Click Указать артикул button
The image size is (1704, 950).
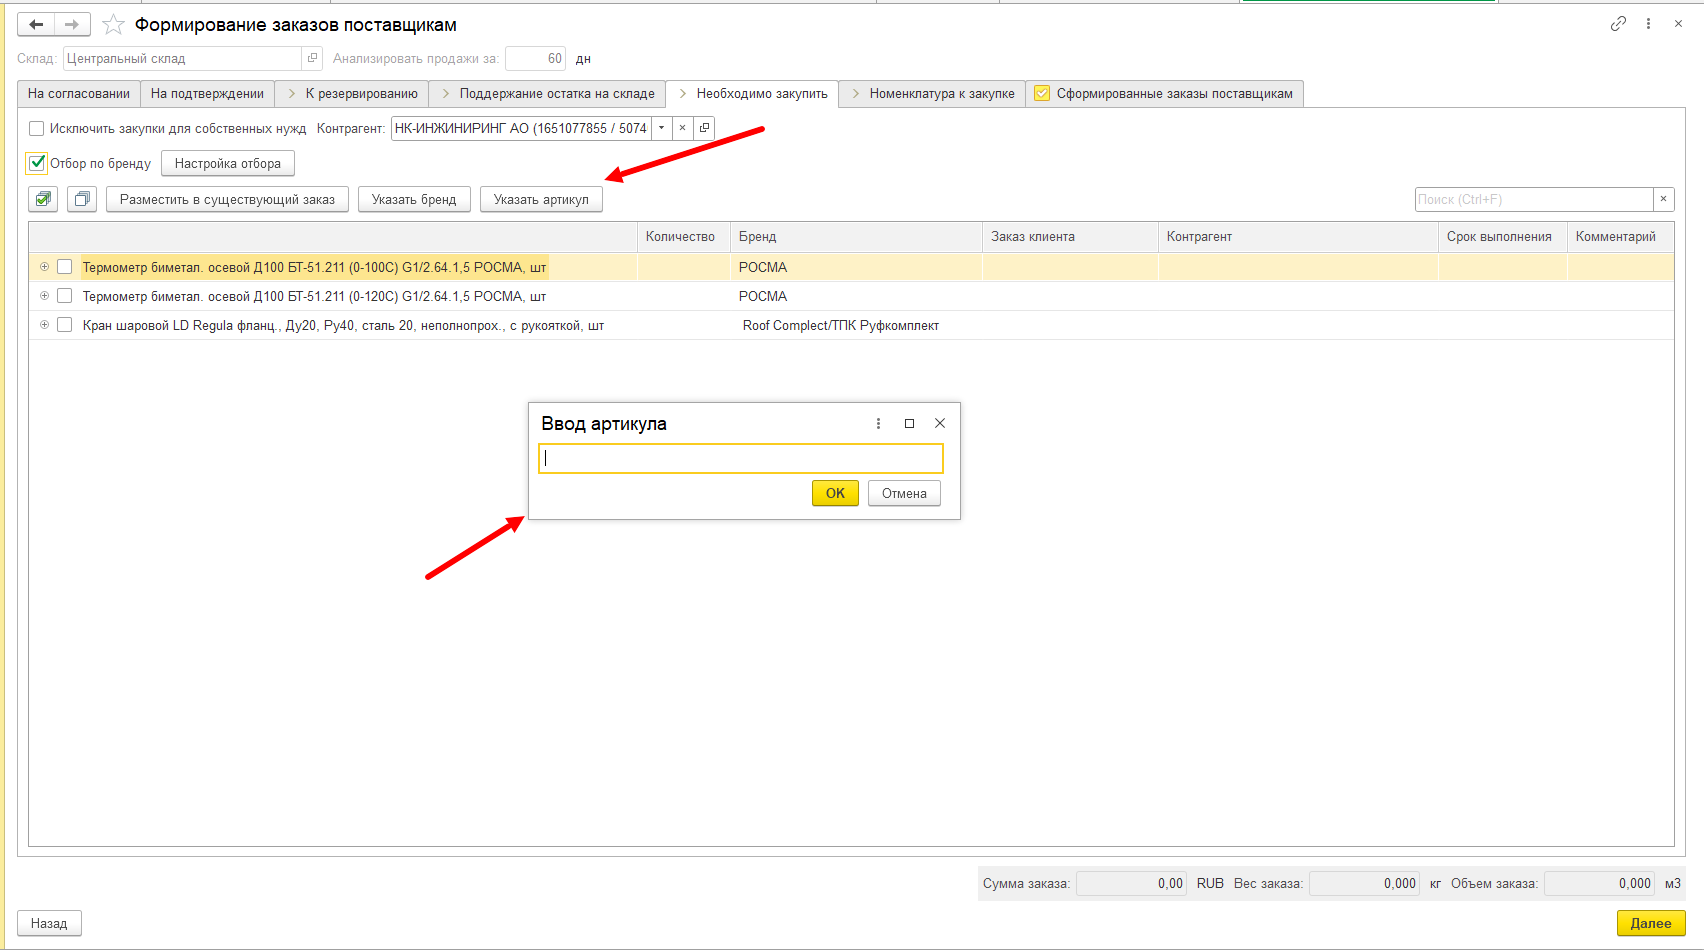[541, 199]
